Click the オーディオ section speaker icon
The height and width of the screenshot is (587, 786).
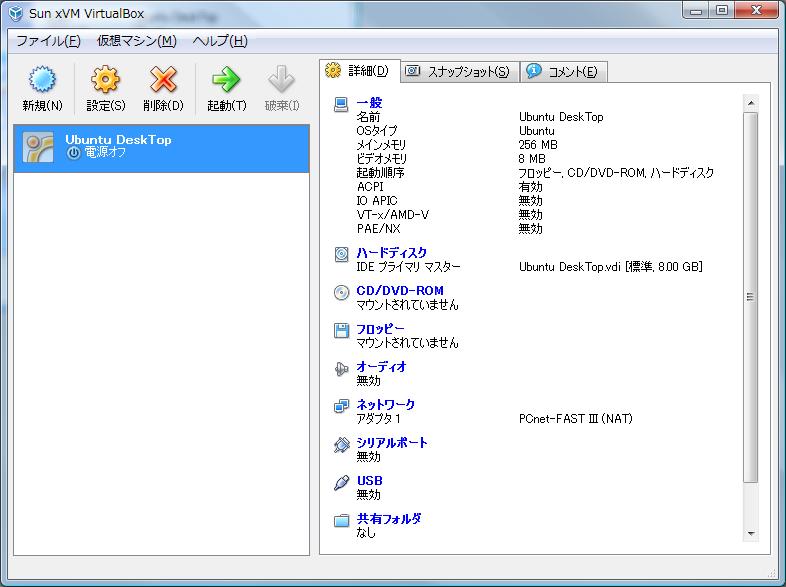pos(341,369)
